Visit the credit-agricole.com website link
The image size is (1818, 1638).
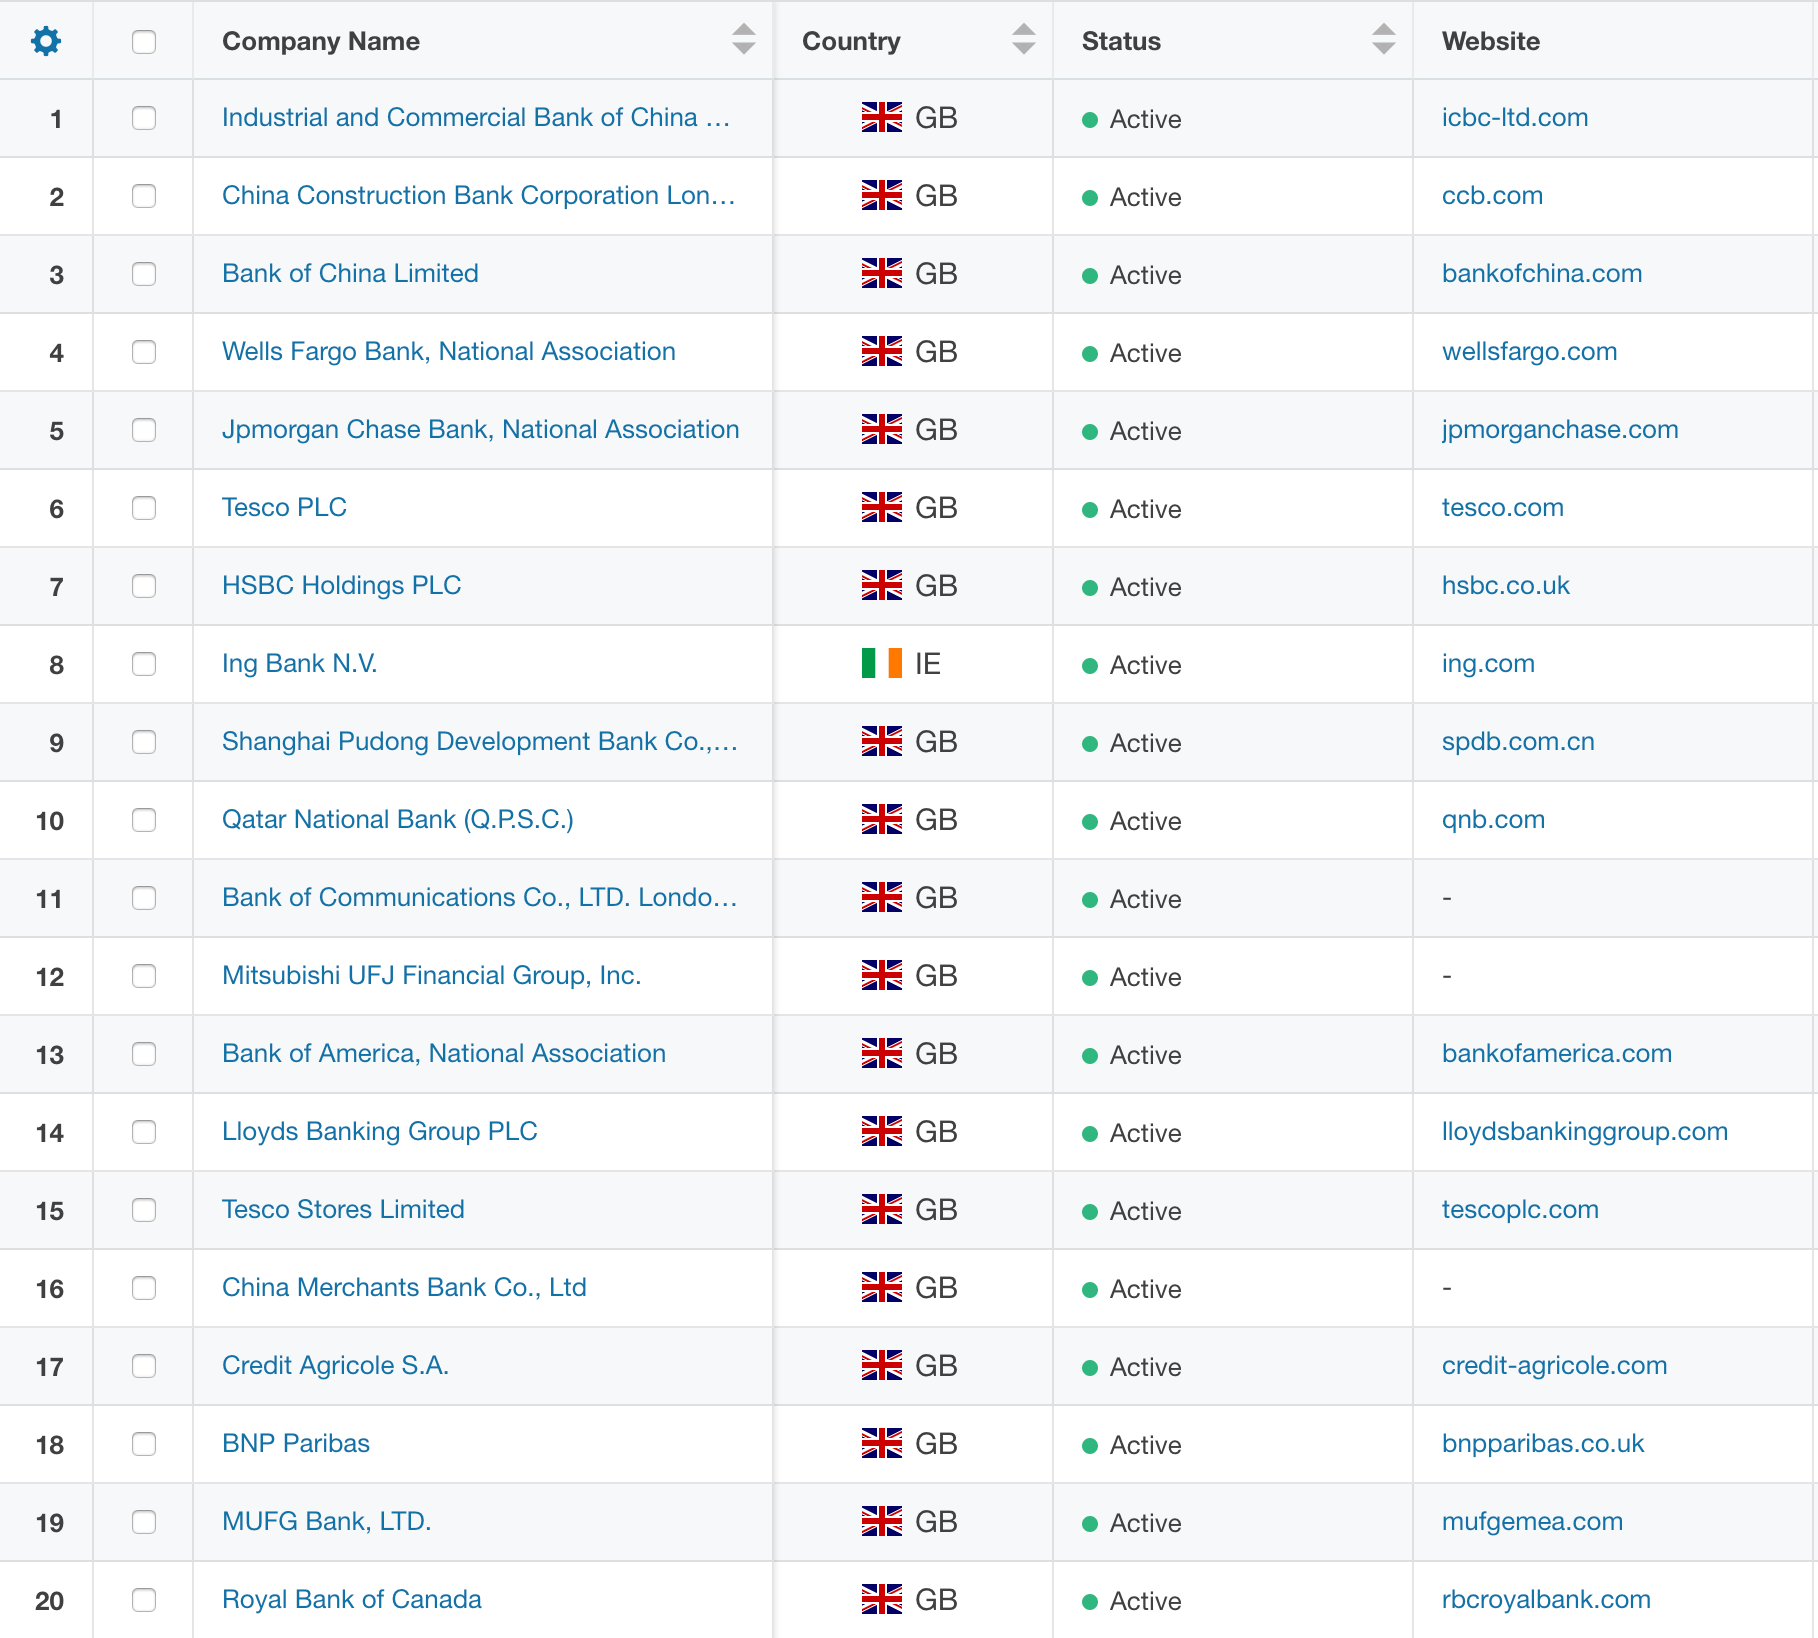(1554, 1366)
